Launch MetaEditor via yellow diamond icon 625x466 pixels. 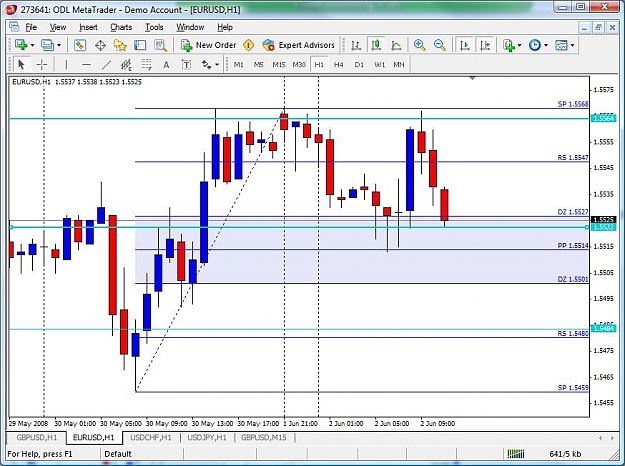point(249,45)
